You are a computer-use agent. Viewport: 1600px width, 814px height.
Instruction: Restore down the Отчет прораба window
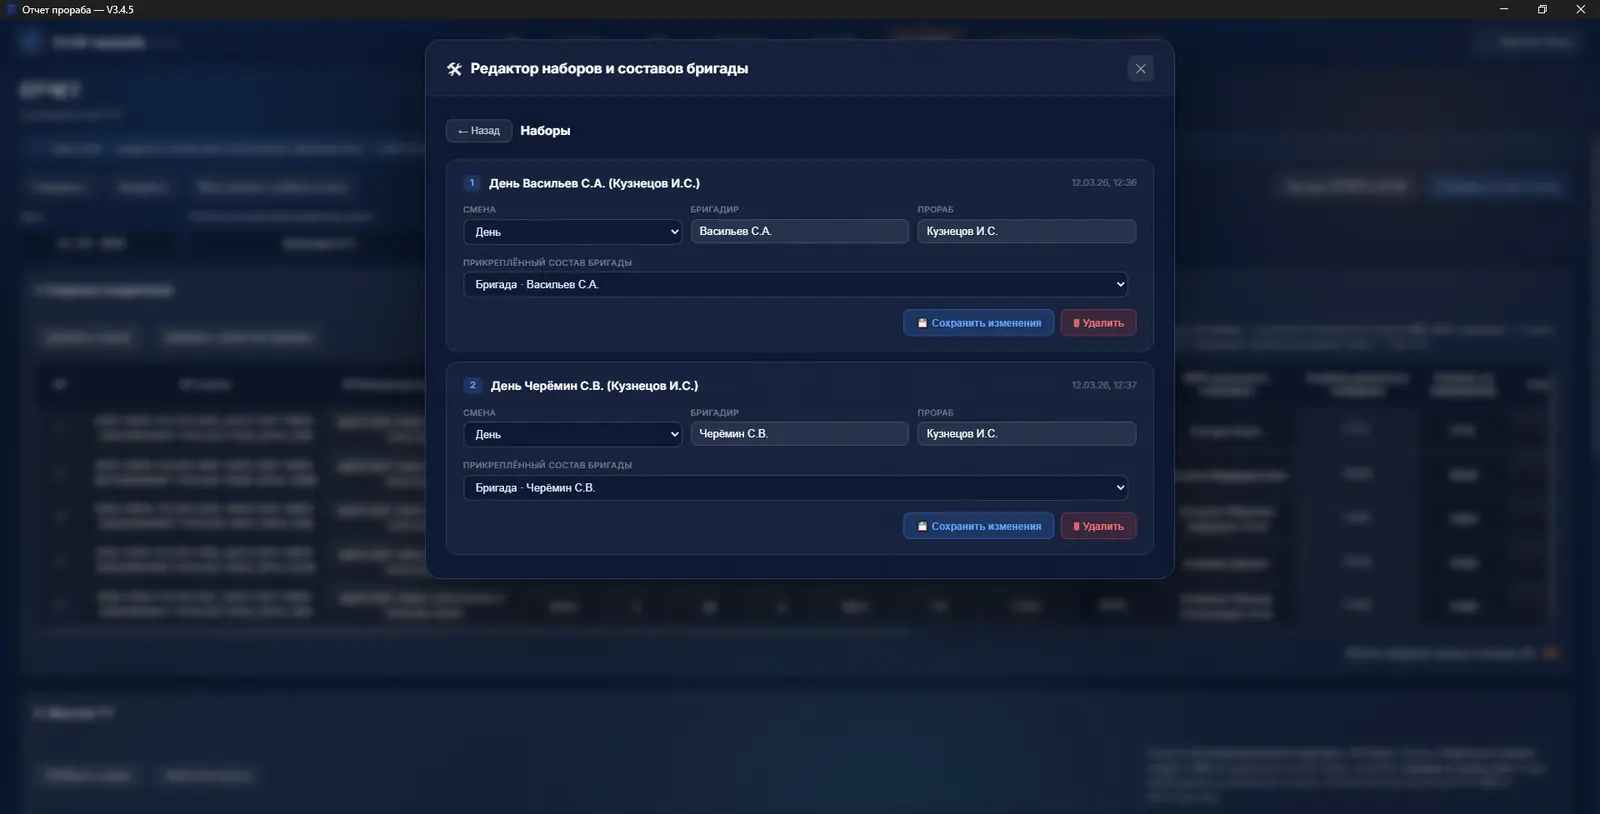(1542, 9)
